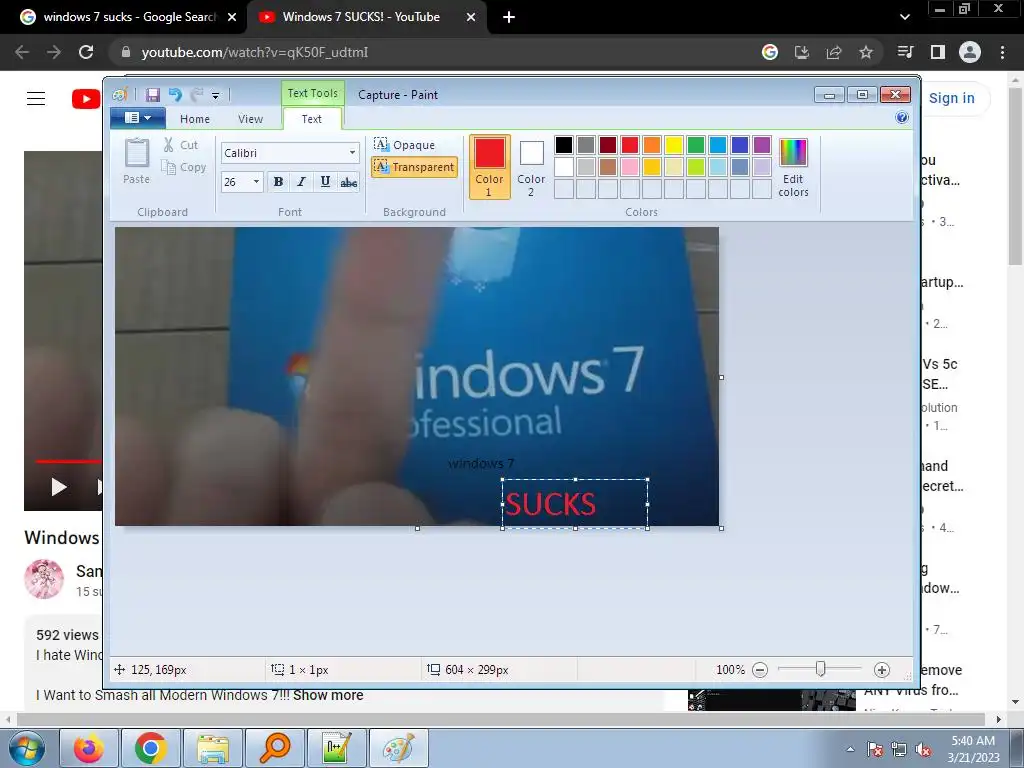Click the channel avatar under the video
The width and height of the screenshot is (1024, 768).
tap(44, 579)
